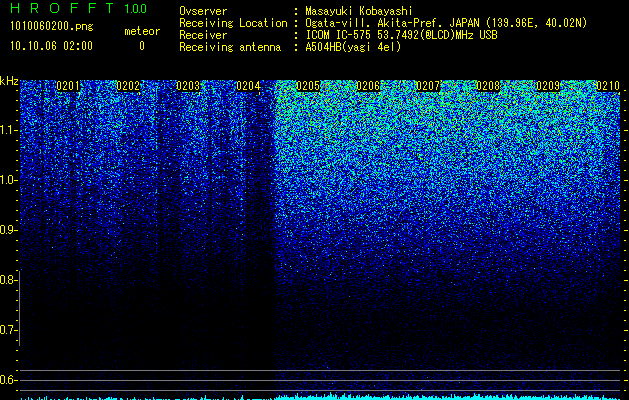This screenshot has width=629, height=400.
Task: Click the meteor count 0
Action: [x=142, y=46]
